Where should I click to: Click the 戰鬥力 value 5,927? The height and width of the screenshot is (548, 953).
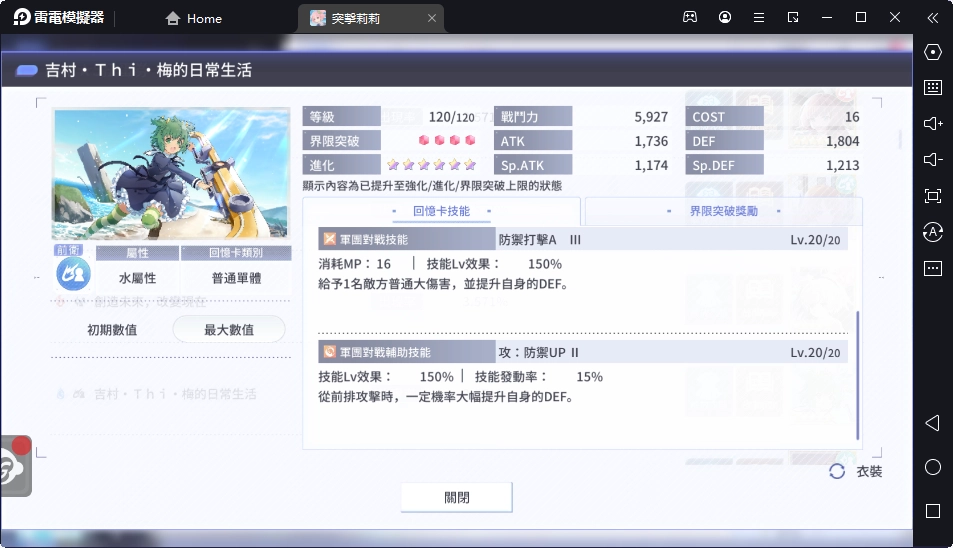[651, 117]
